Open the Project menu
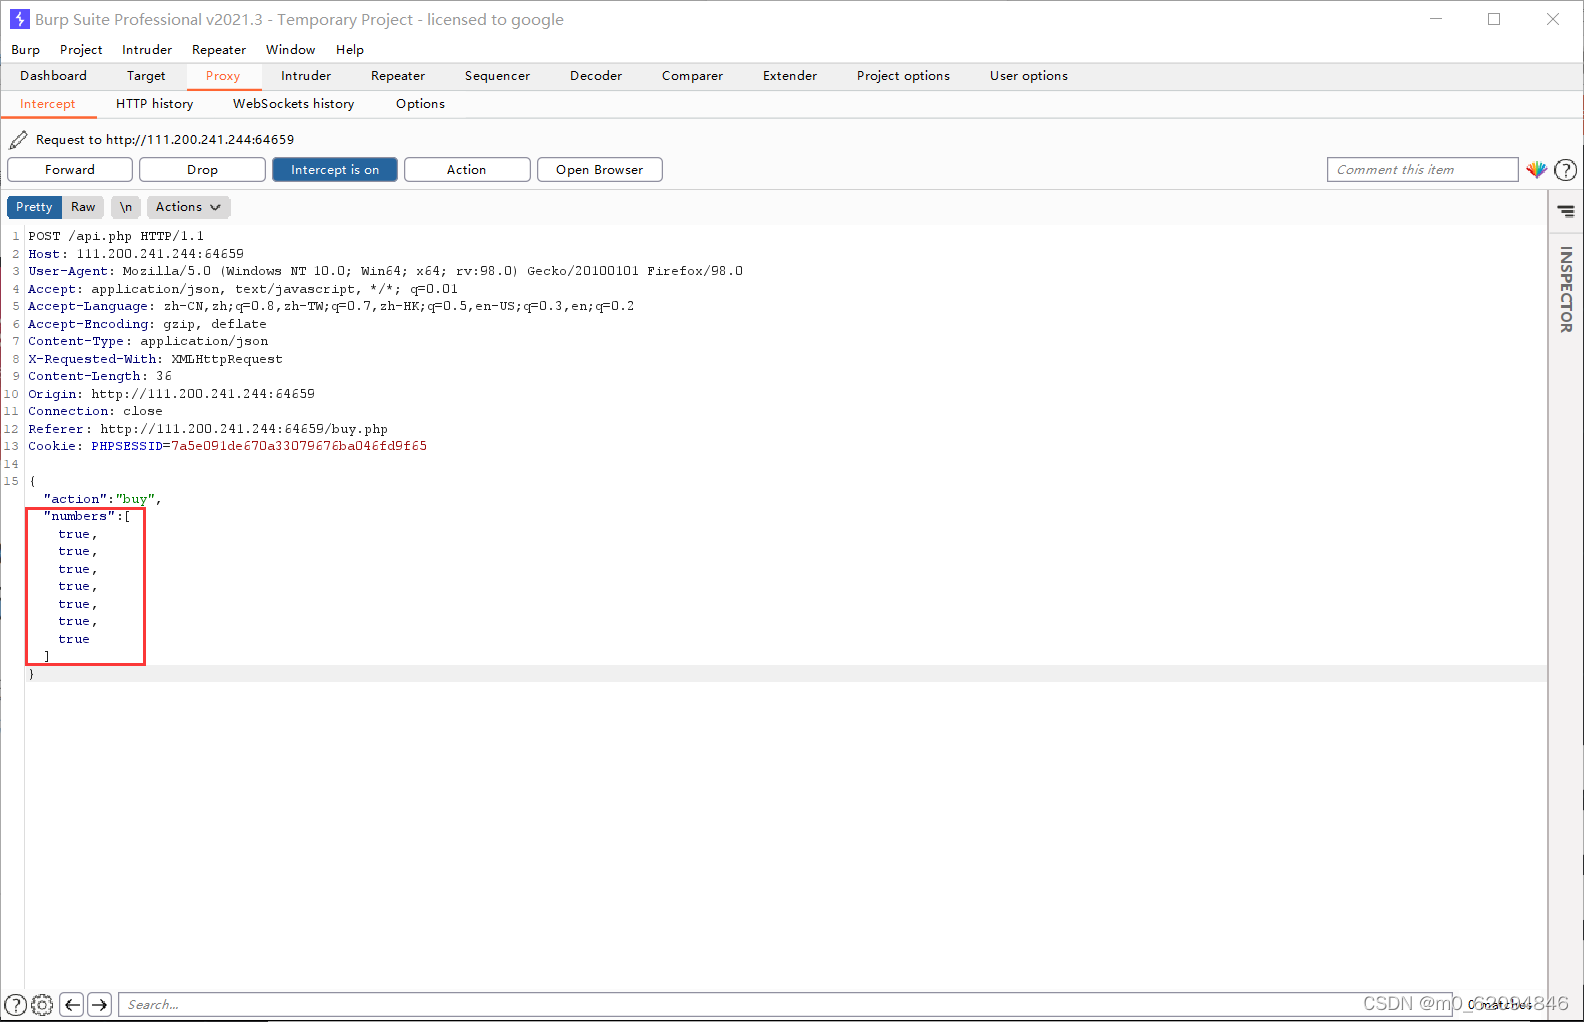1584x1022 pixels. pyautogui.click(x=81, y=50)
